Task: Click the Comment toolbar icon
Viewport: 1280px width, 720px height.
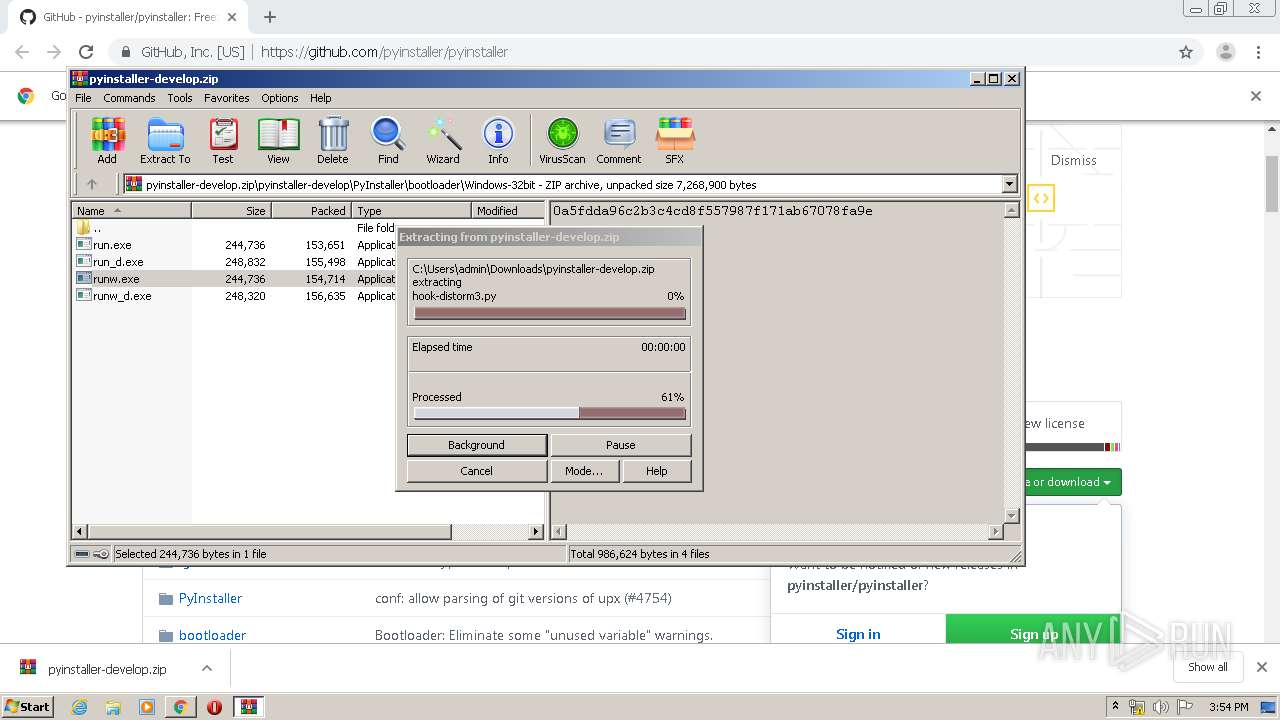Action: pos(619,140)
